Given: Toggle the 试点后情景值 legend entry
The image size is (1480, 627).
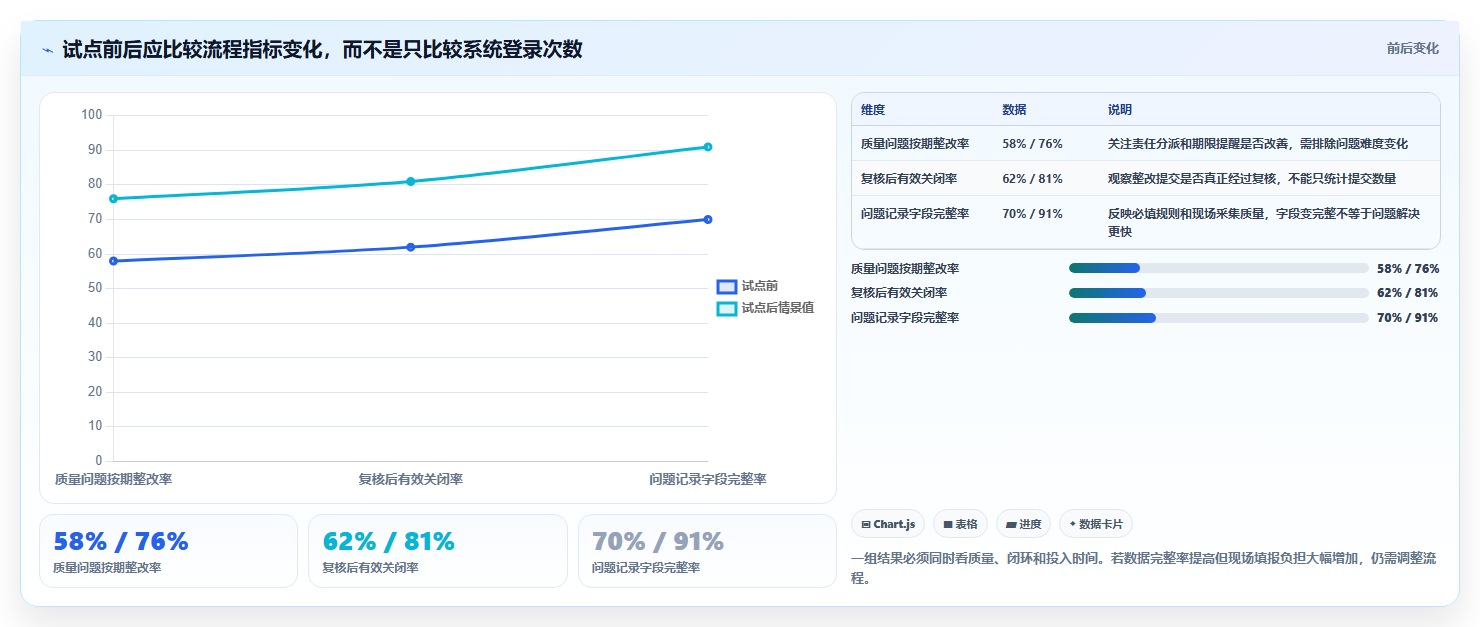Looking at the screenshot, I should click(765, 308).
